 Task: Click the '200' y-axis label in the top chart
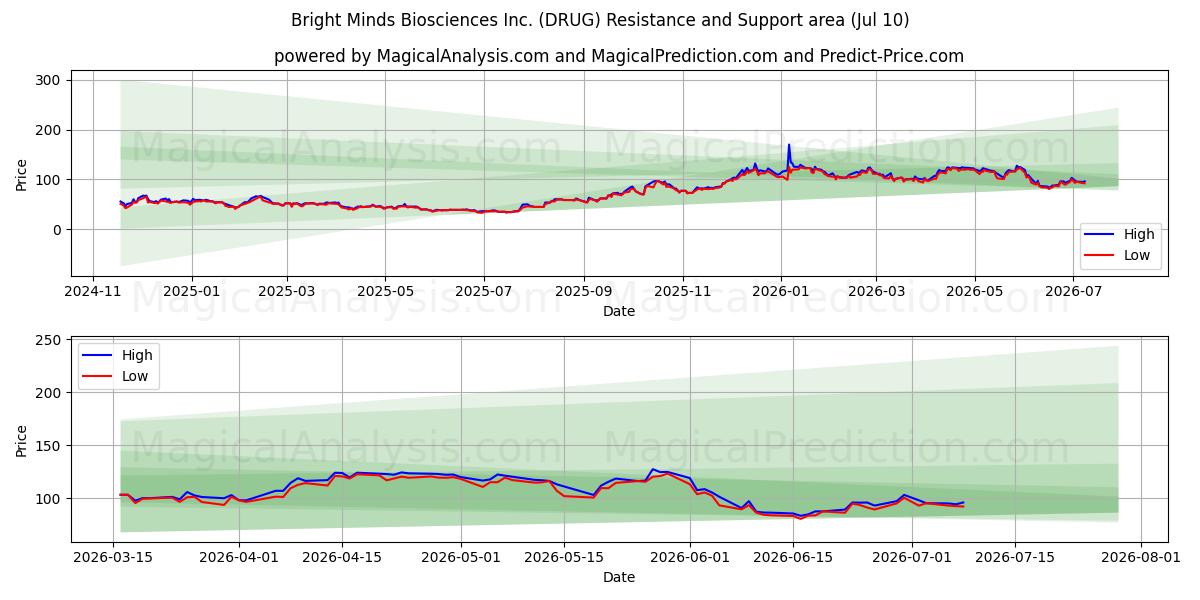[x=50, y=130]
